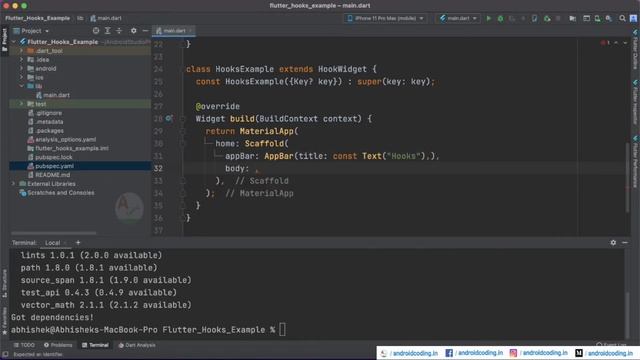Select main.dart in the project tree

(53, 95)
